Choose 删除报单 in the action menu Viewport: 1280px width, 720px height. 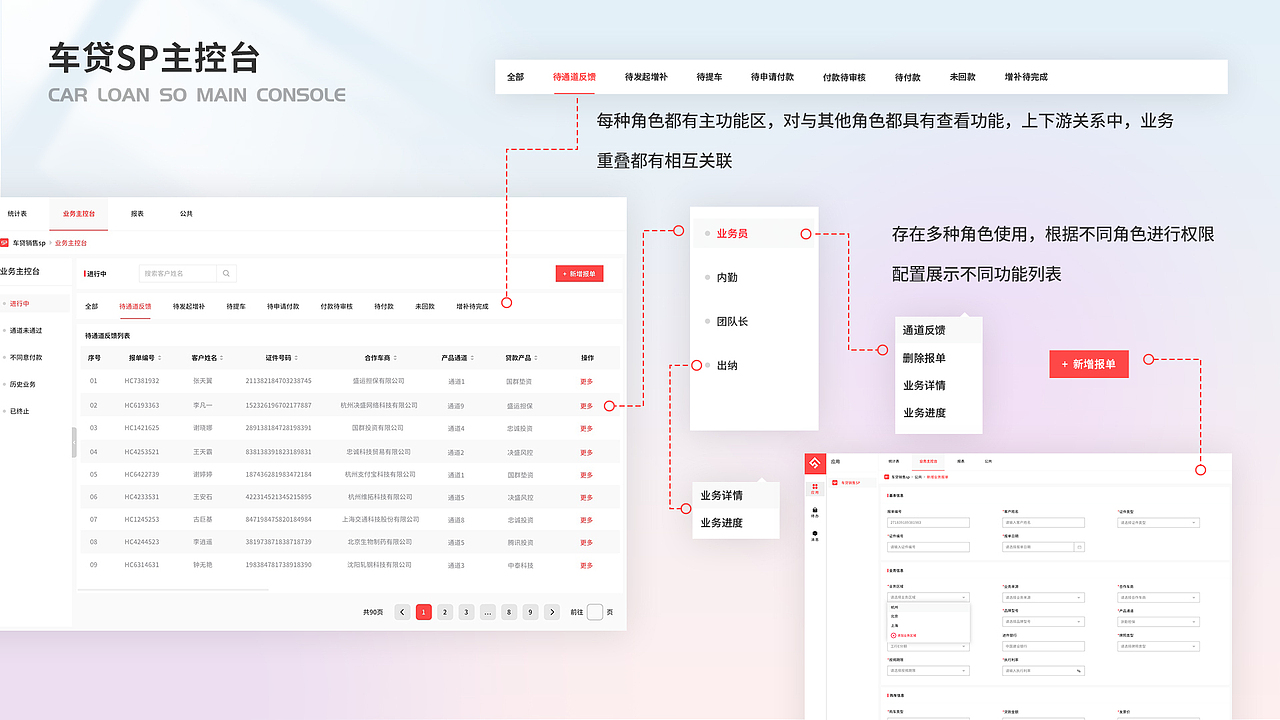click(924, 358)
